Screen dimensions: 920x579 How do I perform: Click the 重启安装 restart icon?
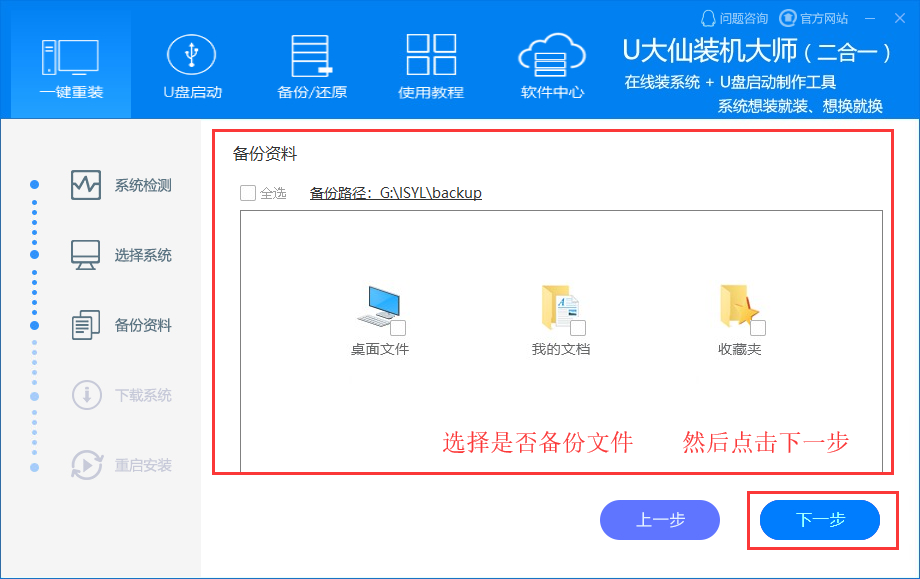tap(87, 465)
